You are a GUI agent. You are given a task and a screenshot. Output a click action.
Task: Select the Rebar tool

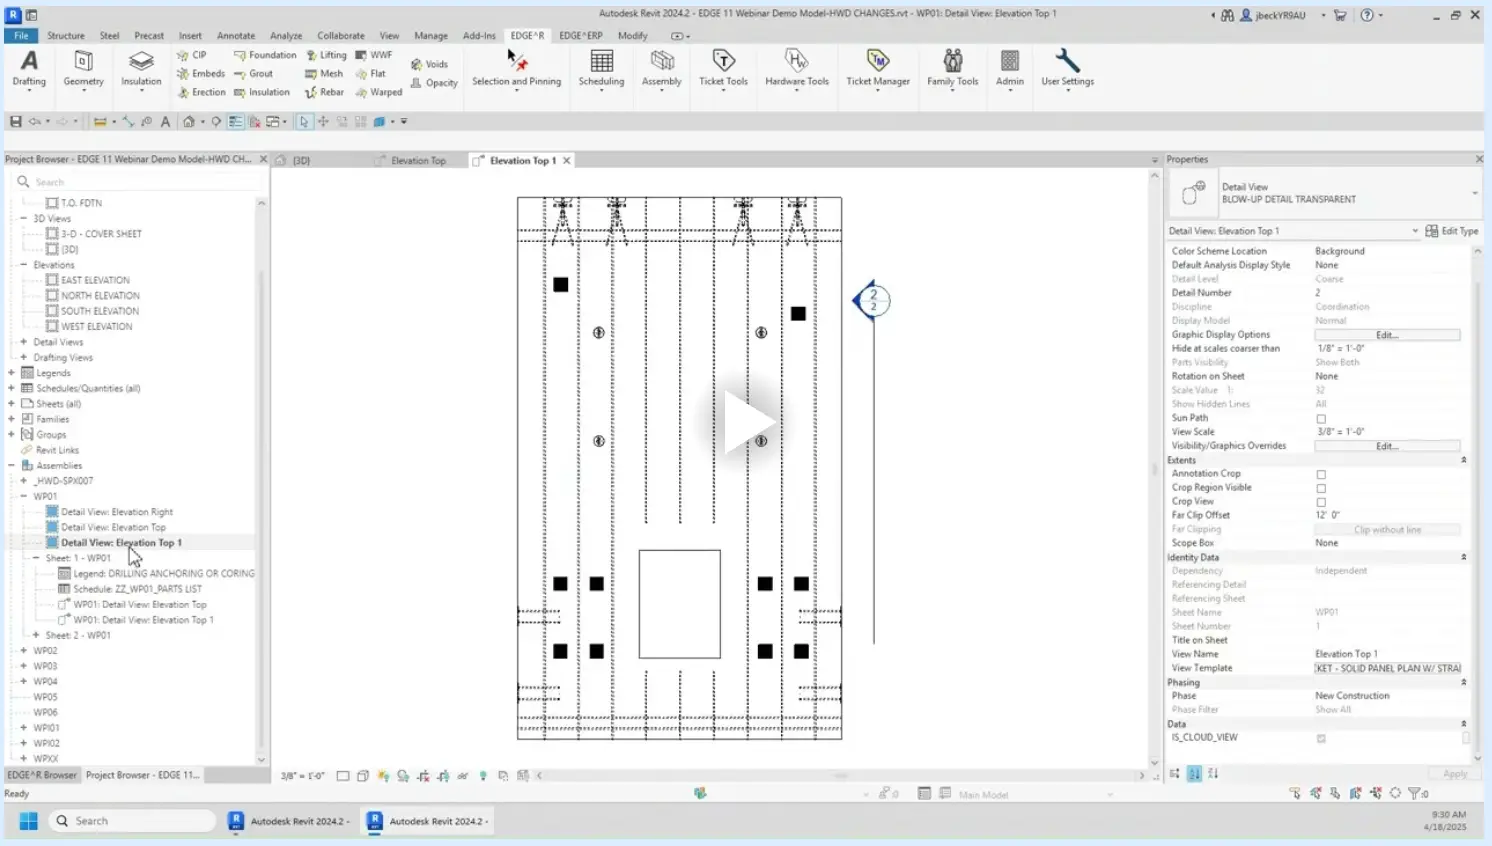(324, 92)
